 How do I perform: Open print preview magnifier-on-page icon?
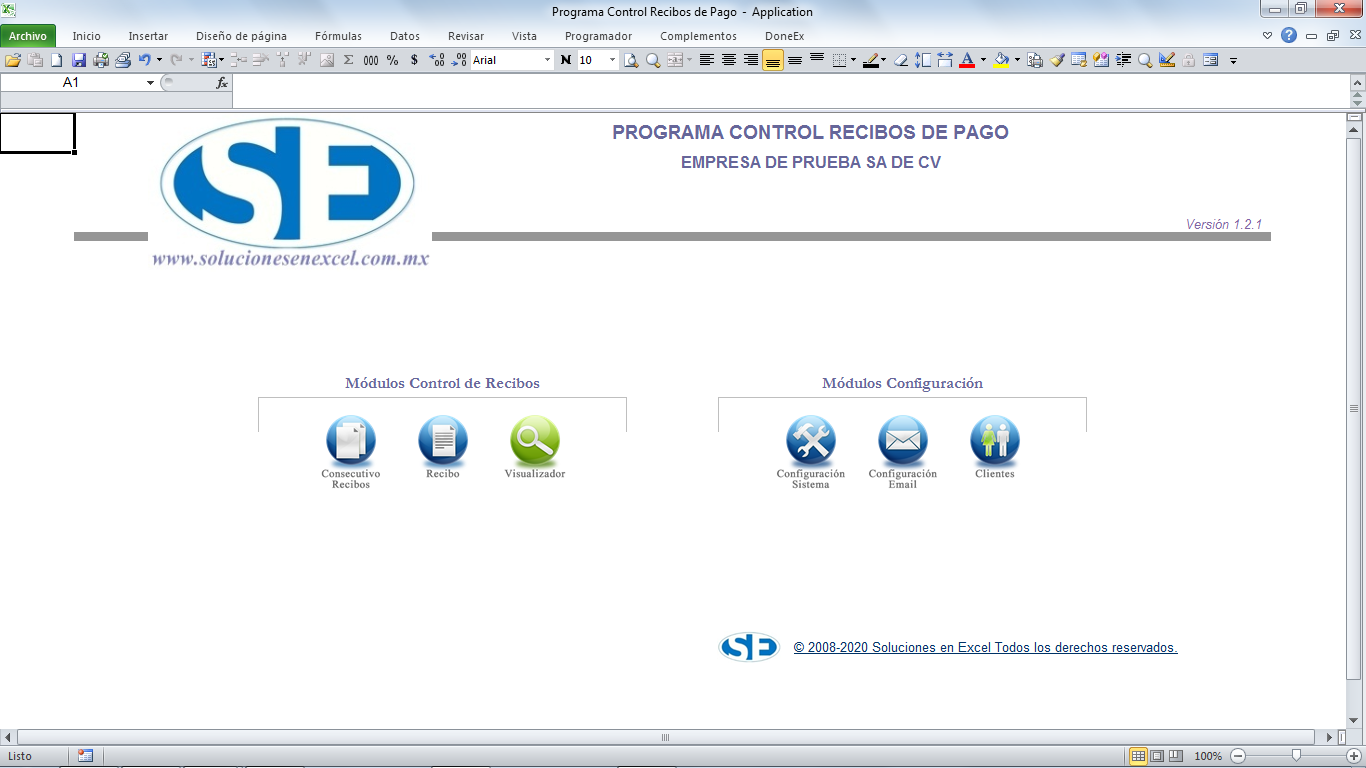click(x=631, y=60)
